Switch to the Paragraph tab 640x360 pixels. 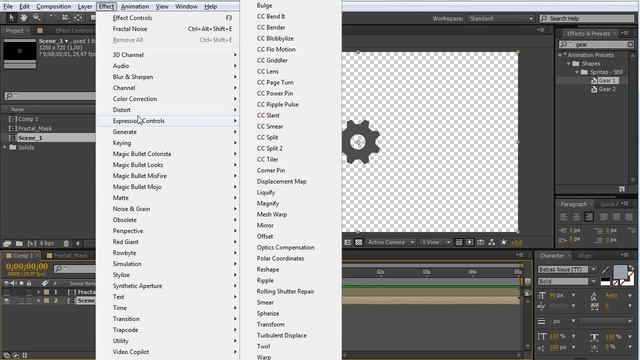(573, 204)
